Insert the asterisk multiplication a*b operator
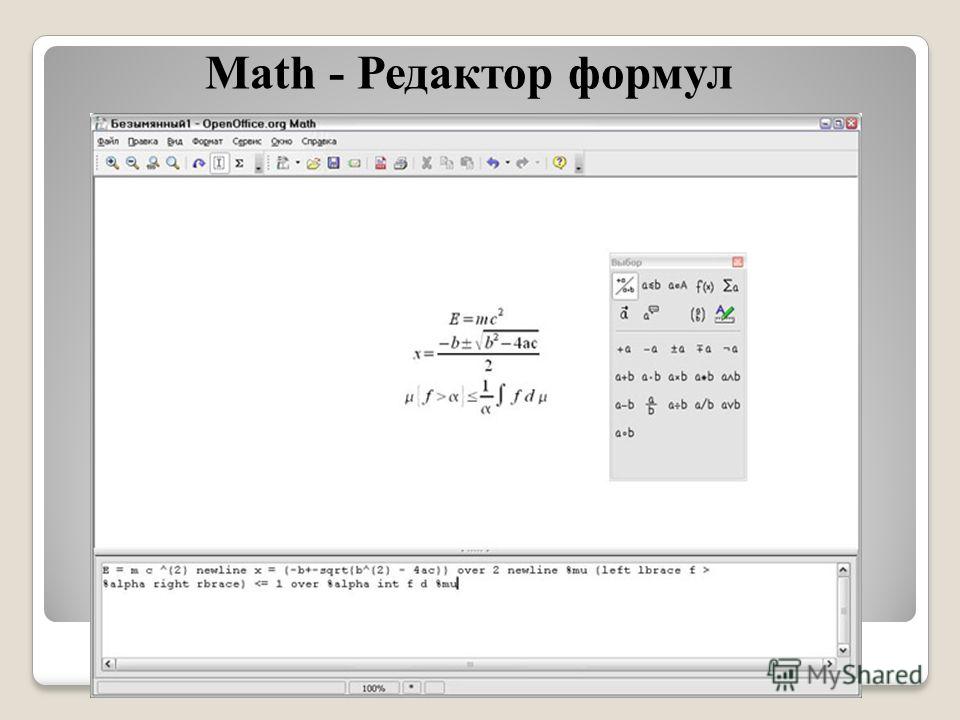This screenshot has height=720, width=960. point(704,377)
